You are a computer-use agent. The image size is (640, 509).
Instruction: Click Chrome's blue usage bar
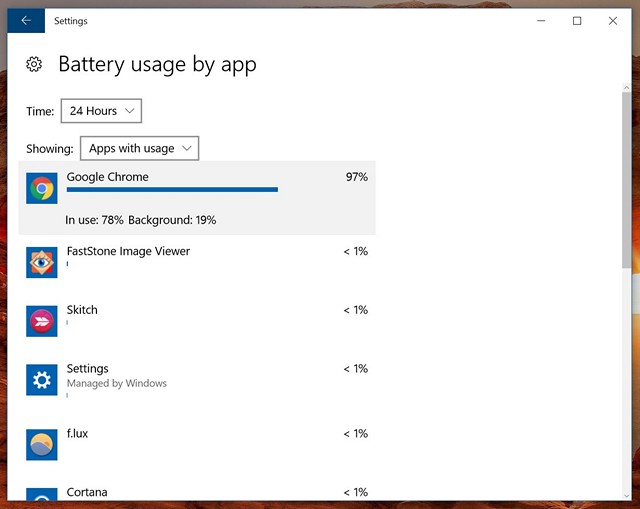coord(172,189)
